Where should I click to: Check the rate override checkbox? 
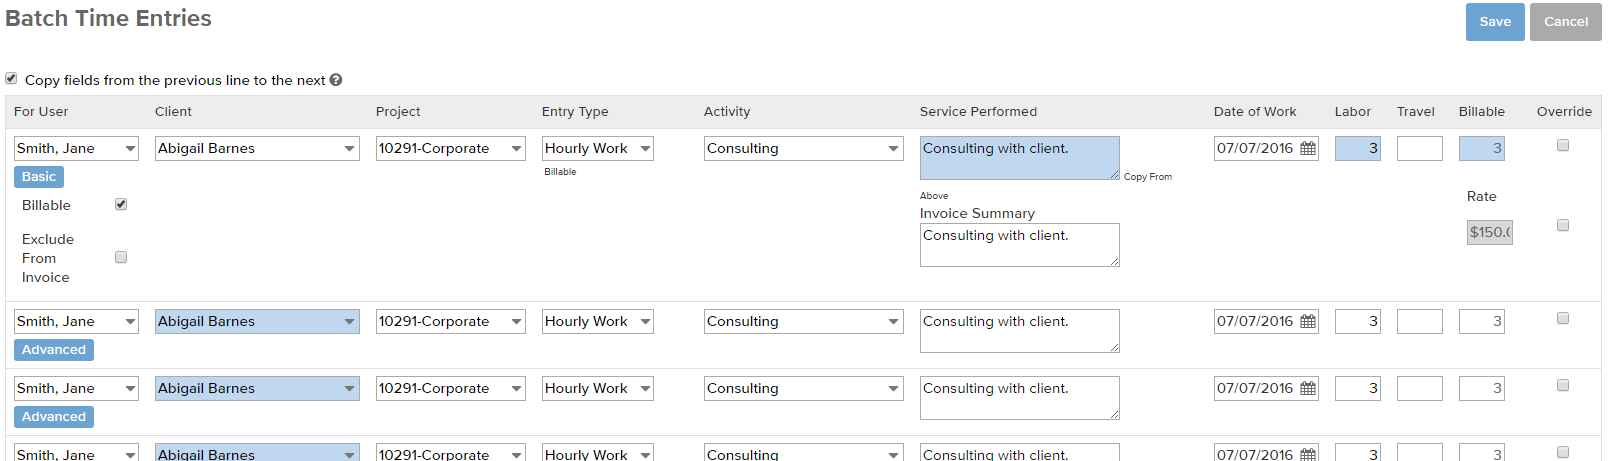tap(1563, 225)
